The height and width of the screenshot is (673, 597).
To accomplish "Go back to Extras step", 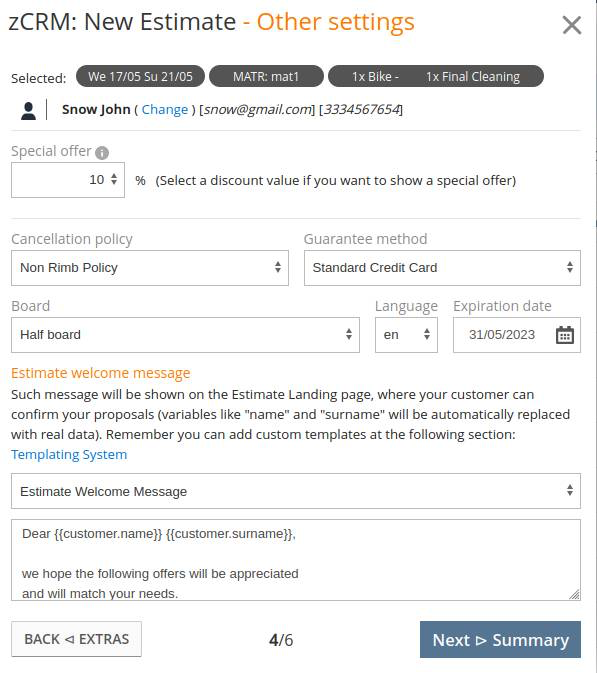I will click(76, 639).
